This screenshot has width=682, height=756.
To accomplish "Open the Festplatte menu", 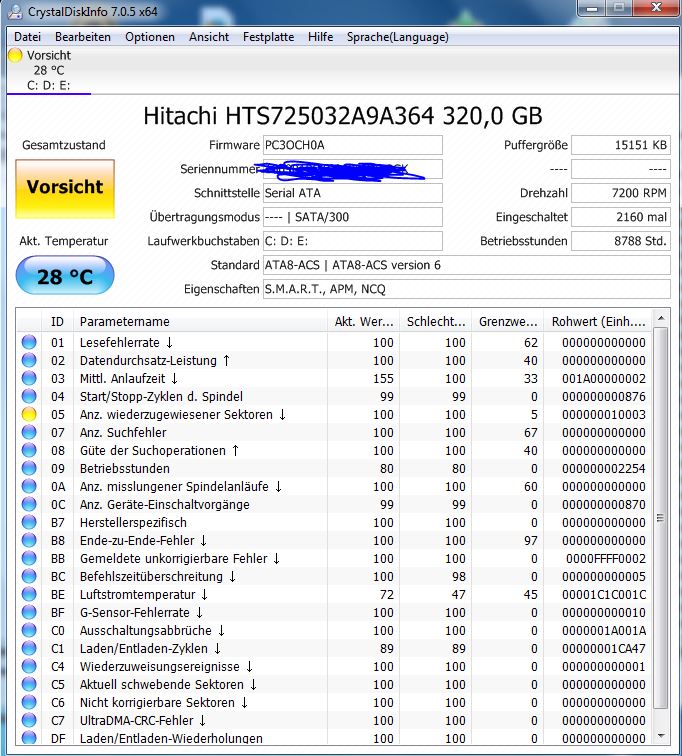I will pyautogui.click(x=268, y=37).
